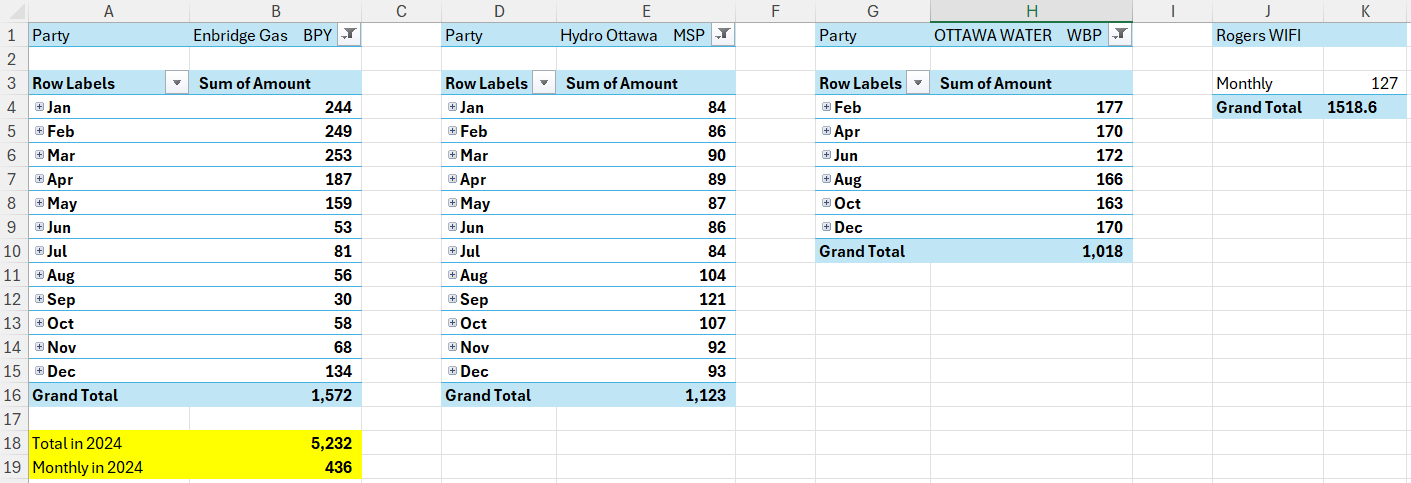Open the Hydro Ottawa party filter button
The height and width of the screenshot is (483, 1411).
(x=724, y=35)
